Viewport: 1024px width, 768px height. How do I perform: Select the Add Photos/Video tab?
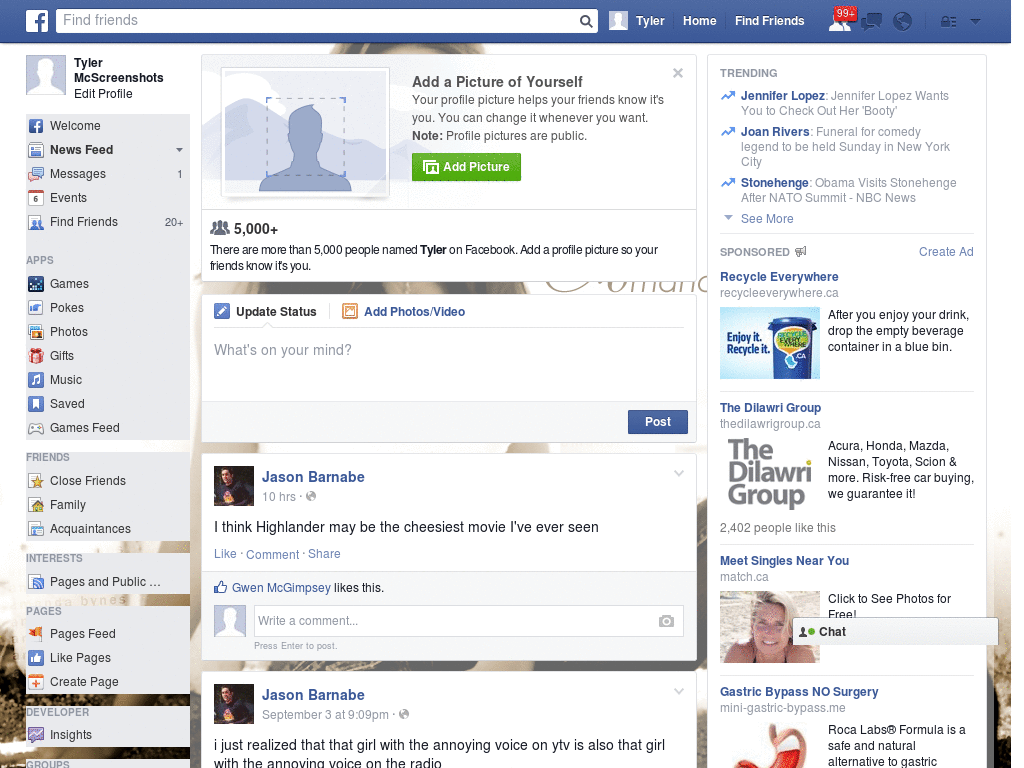coord(404,312)
